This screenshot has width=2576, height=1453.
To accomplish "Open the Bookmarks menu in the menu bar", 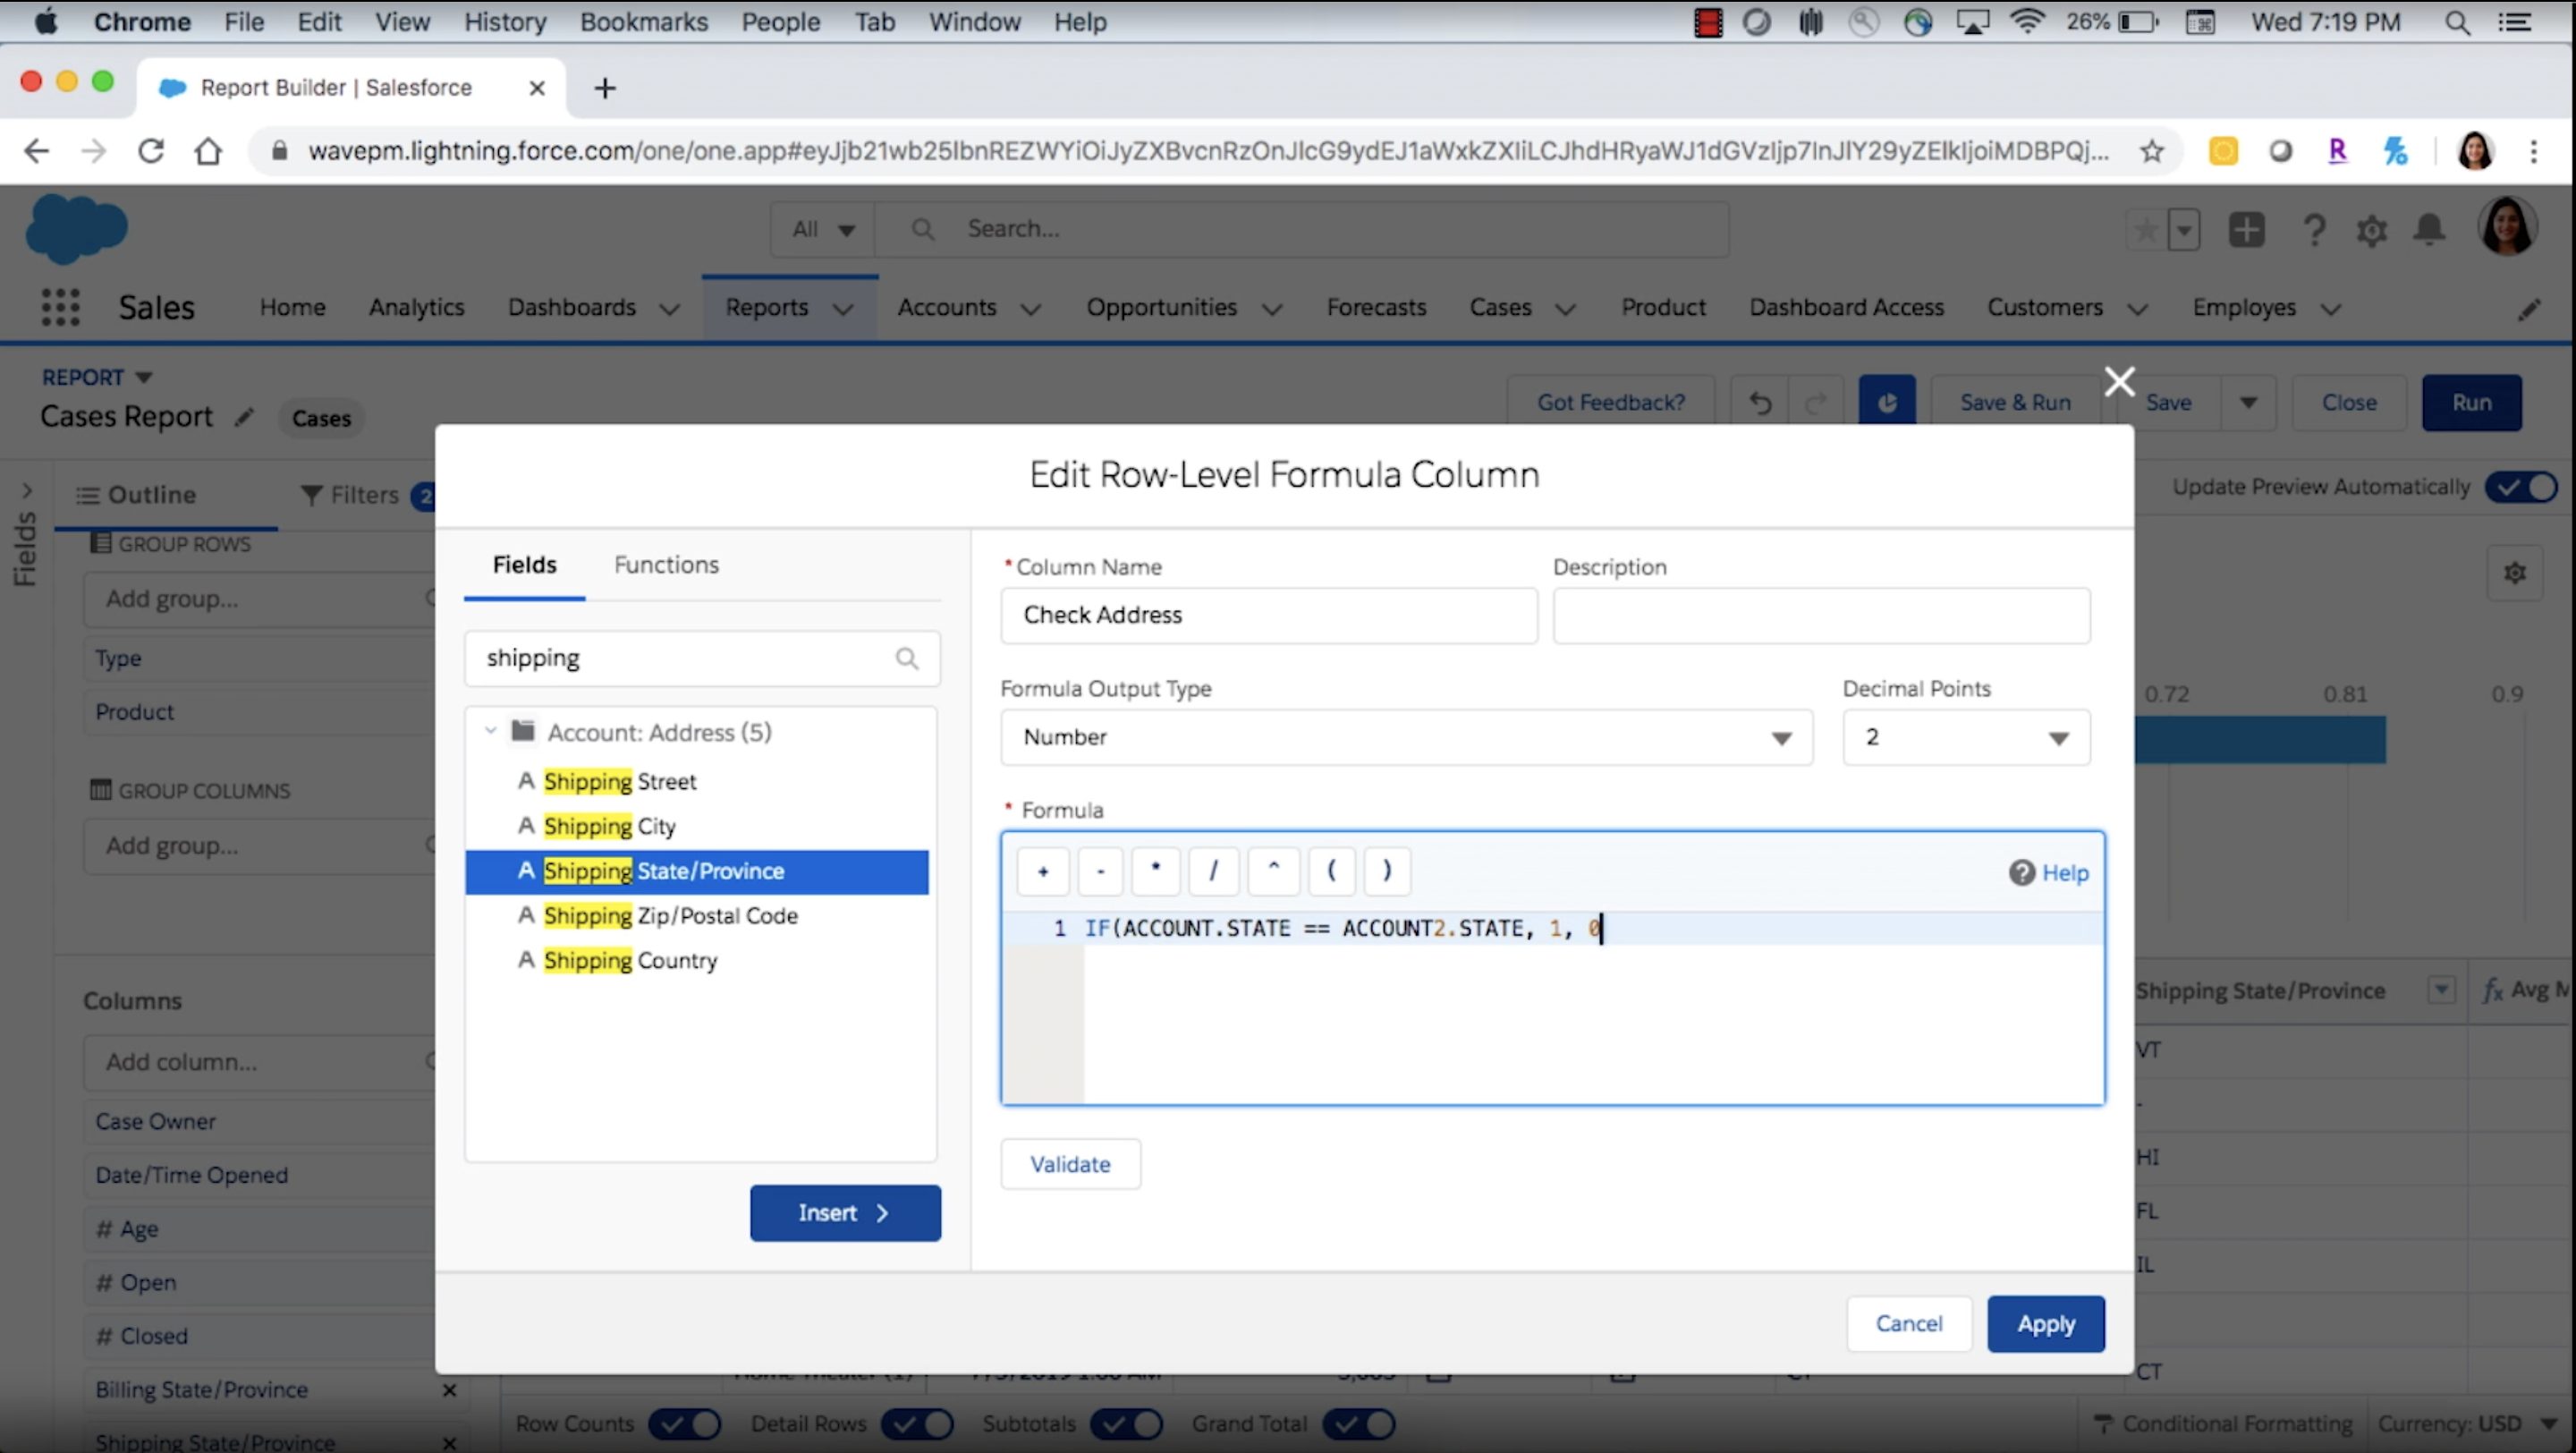I will (x=643, y=21).
